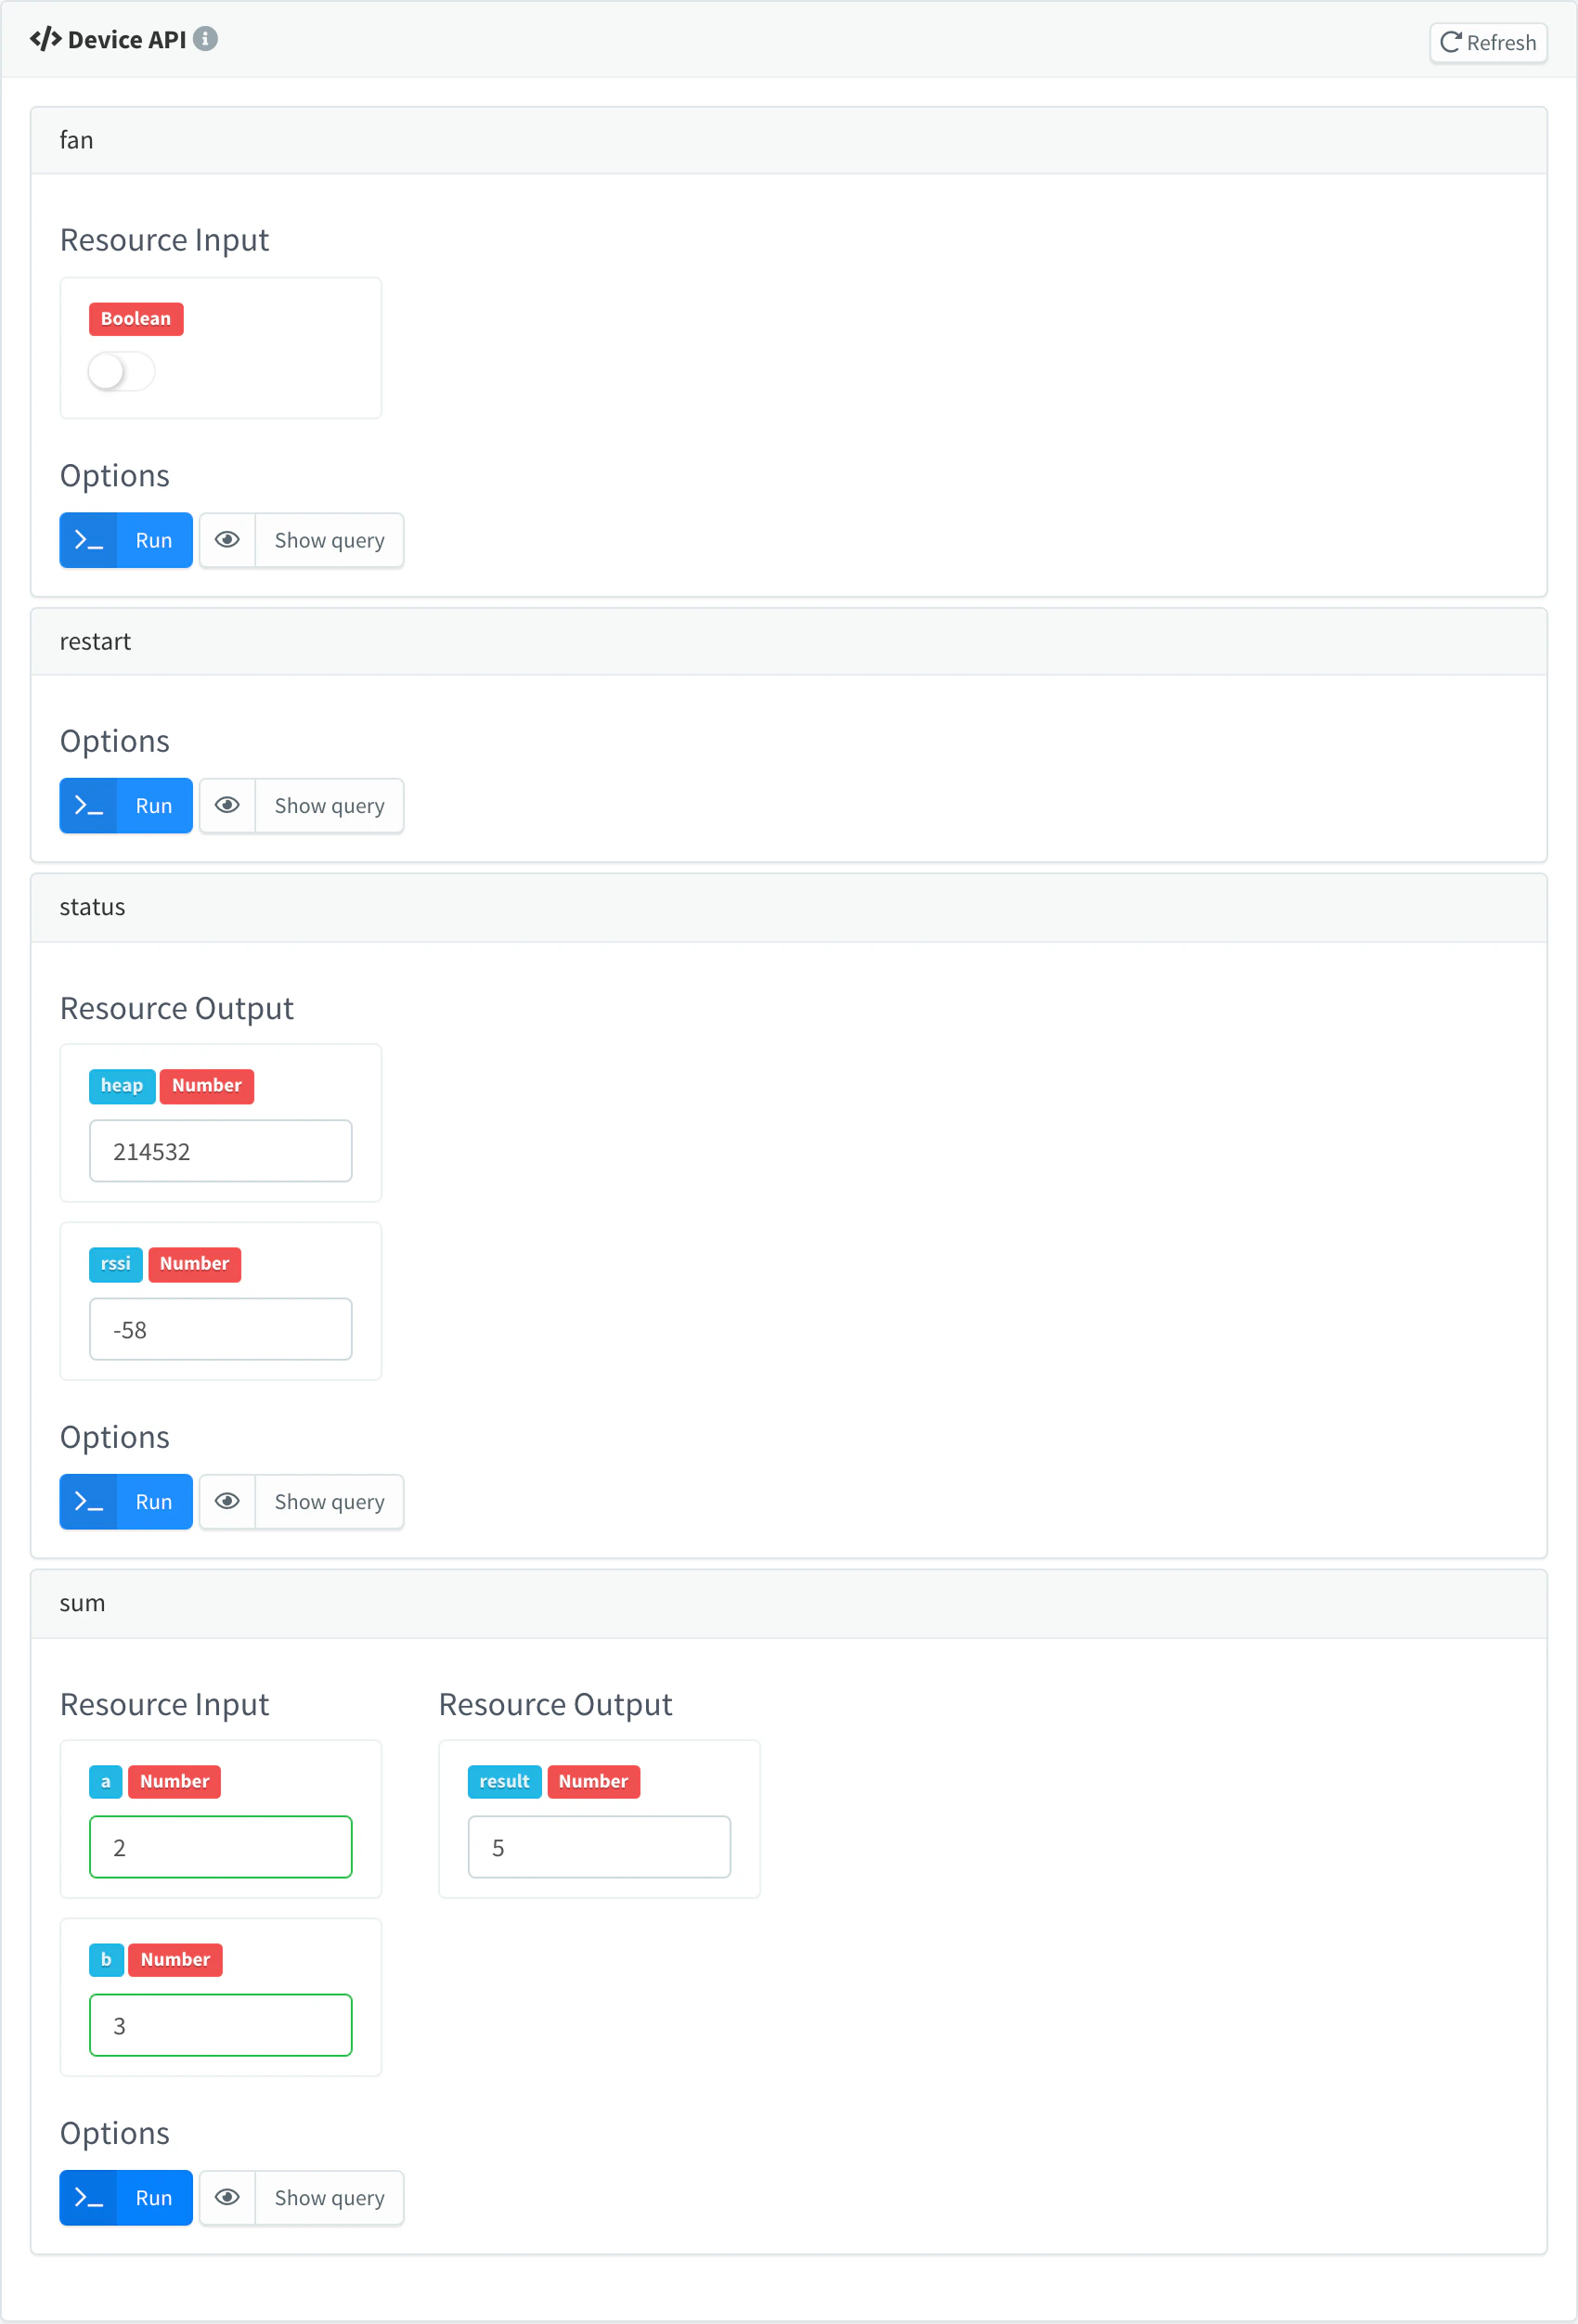The height and width of the screenshot is (2324, 1578).
Task: Run the status resource
Action: (x=126, y=1502)
